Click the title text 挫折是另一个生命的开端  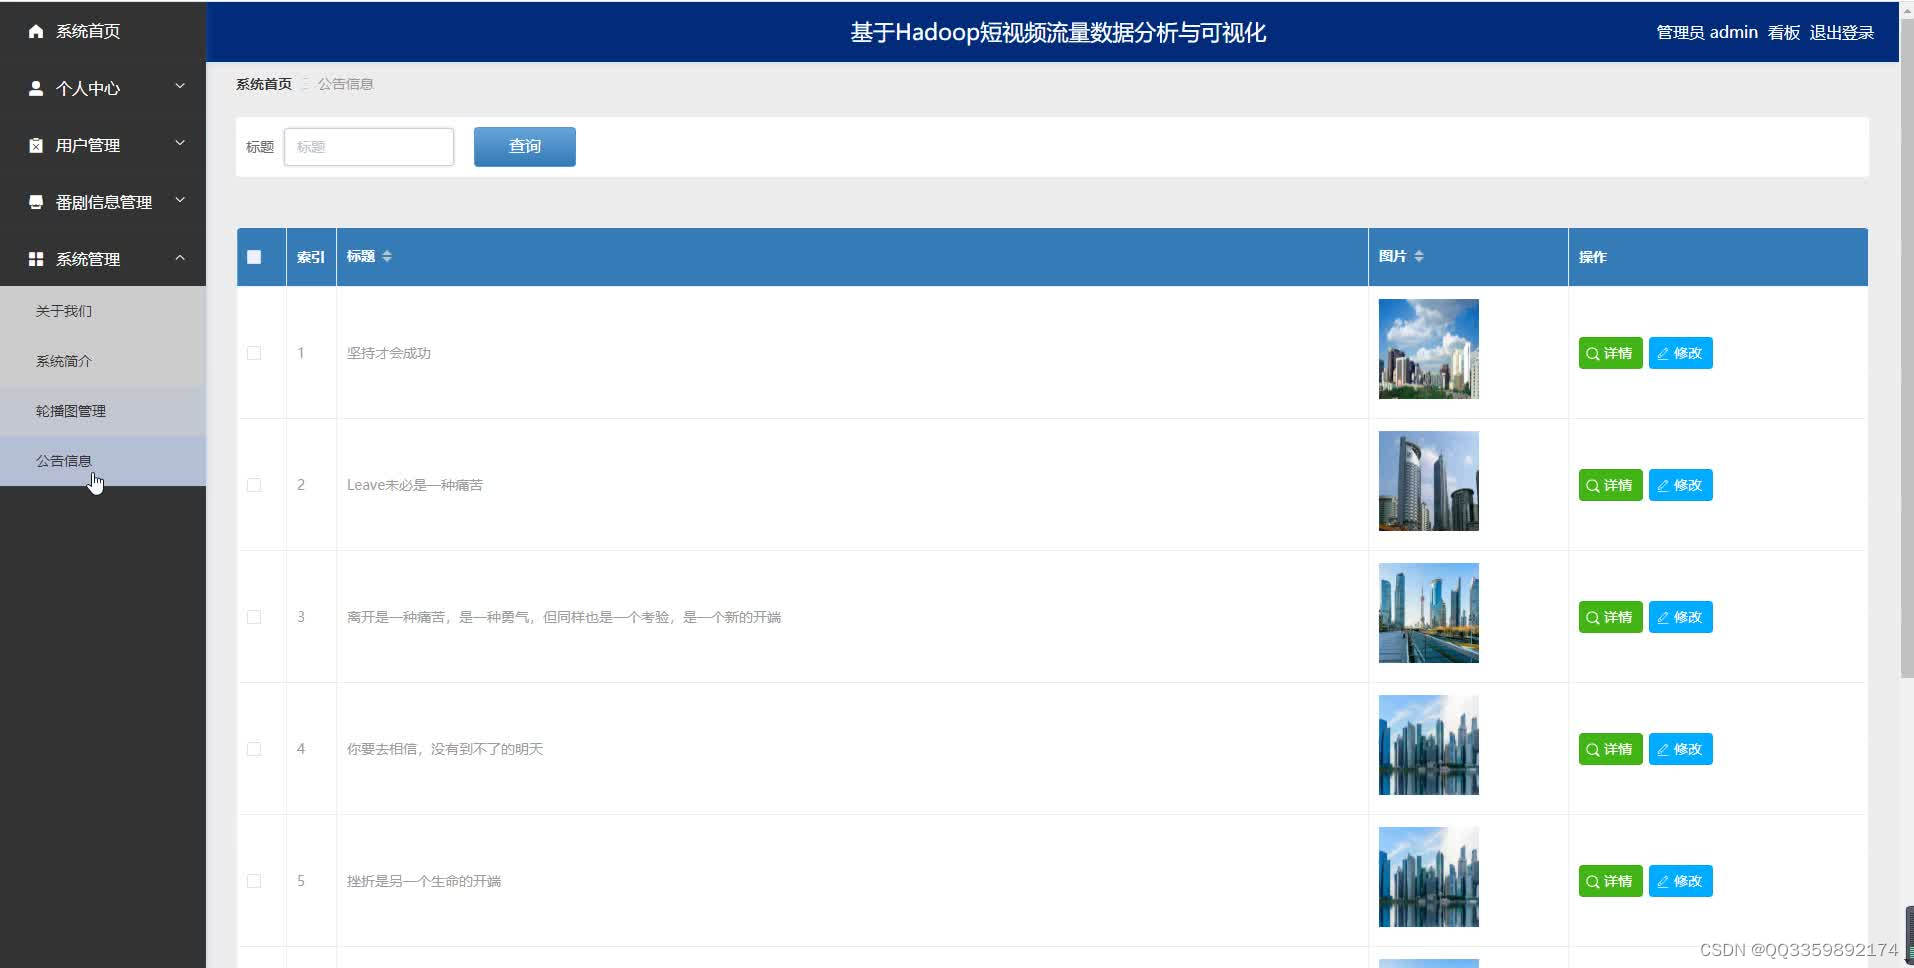pos(424,881)
